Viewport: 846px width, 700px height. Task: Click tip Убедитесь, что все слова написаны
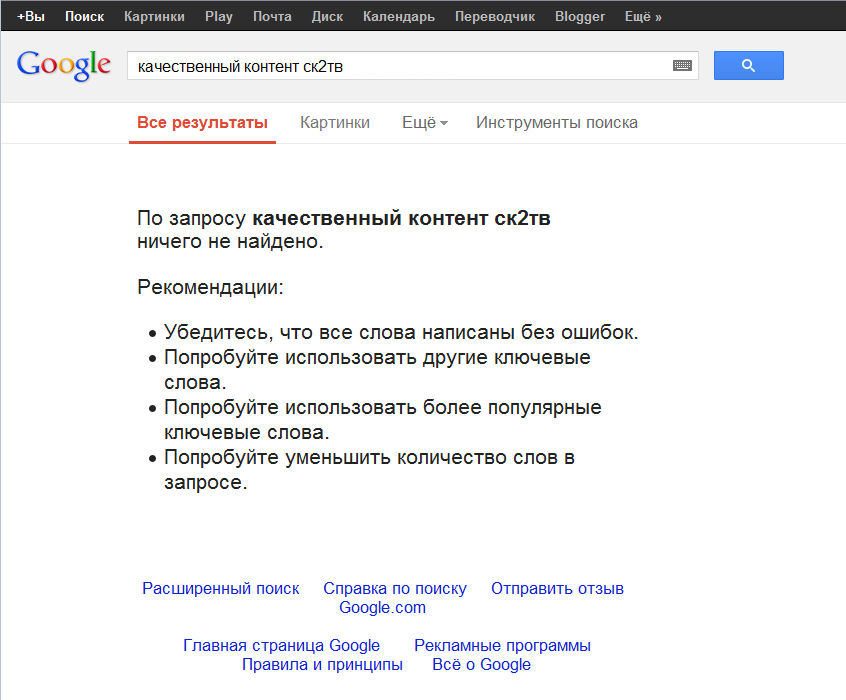pyautogui.click(x=401, y=332)
